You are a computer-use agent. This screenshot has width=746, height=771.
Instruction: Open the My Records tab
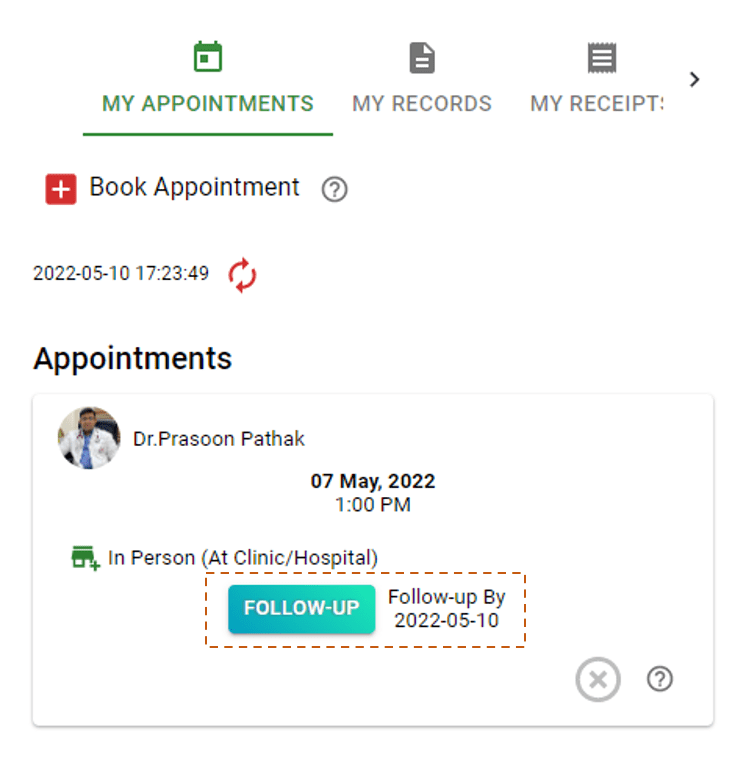tap(422, 104)
